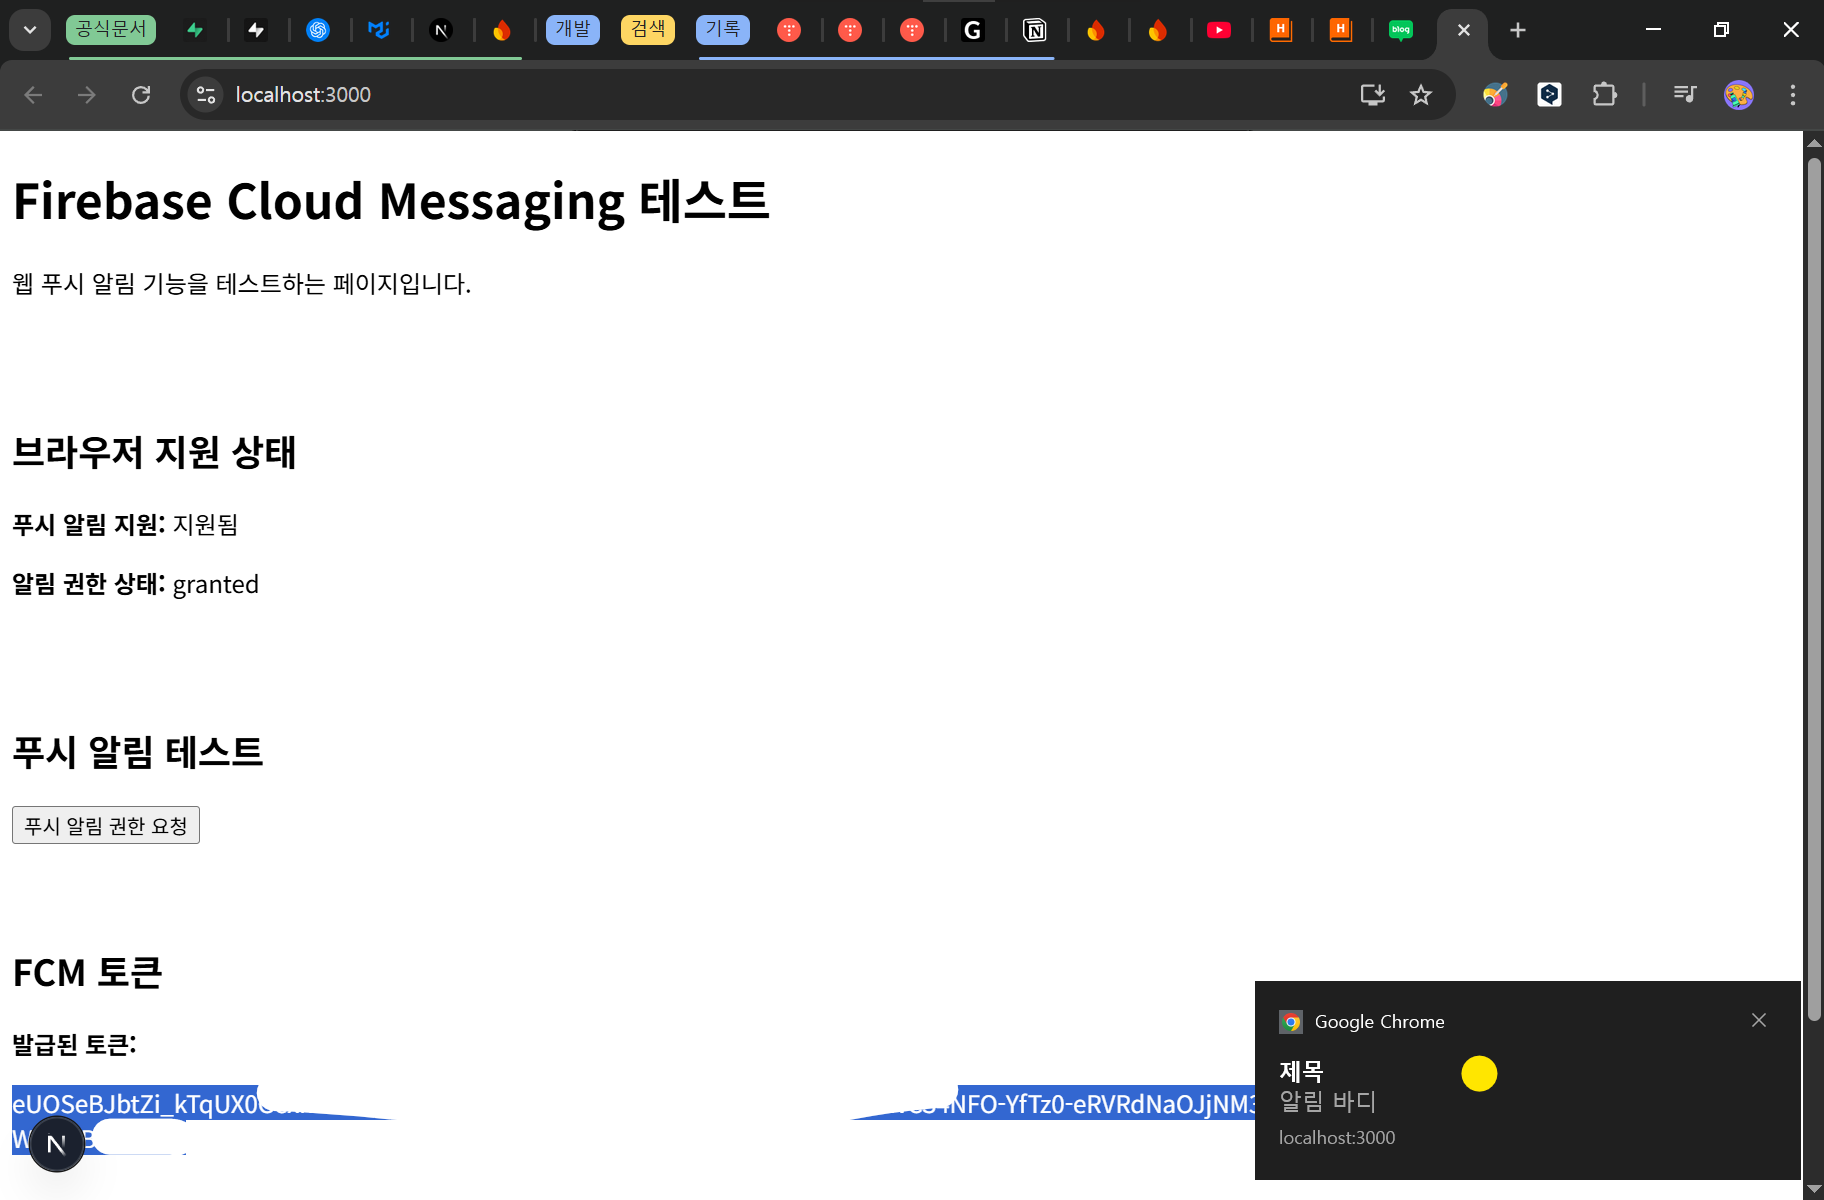The image size is (1824, 1200).
Task: Open the first red circle icon tab
Action: pos(789,30)
